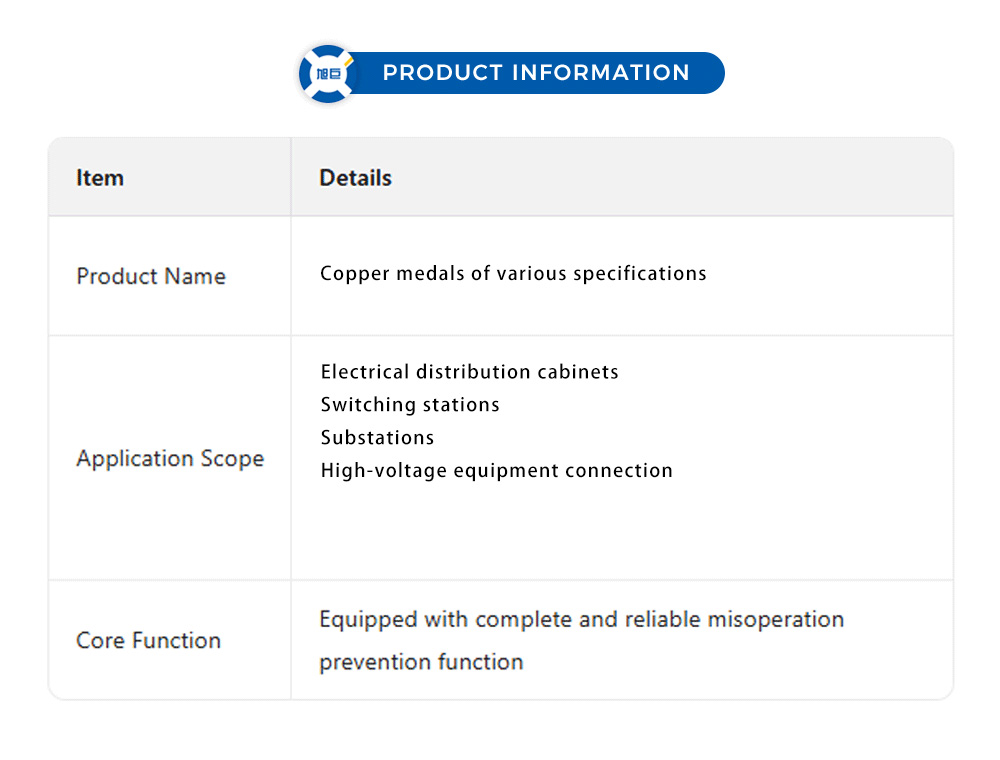Click the Switching stations entry
Screen dimensions: 1000x760
point(410,405)
